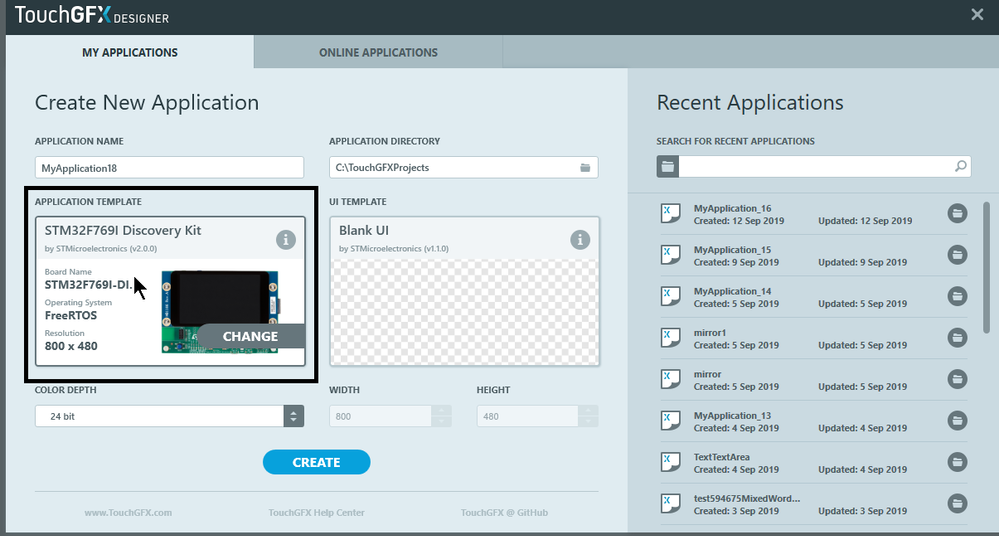Click folder icon left of recent search box
The width and height of the screenshot is (999, 536).
pyautogui.click(x=668, y=166)
